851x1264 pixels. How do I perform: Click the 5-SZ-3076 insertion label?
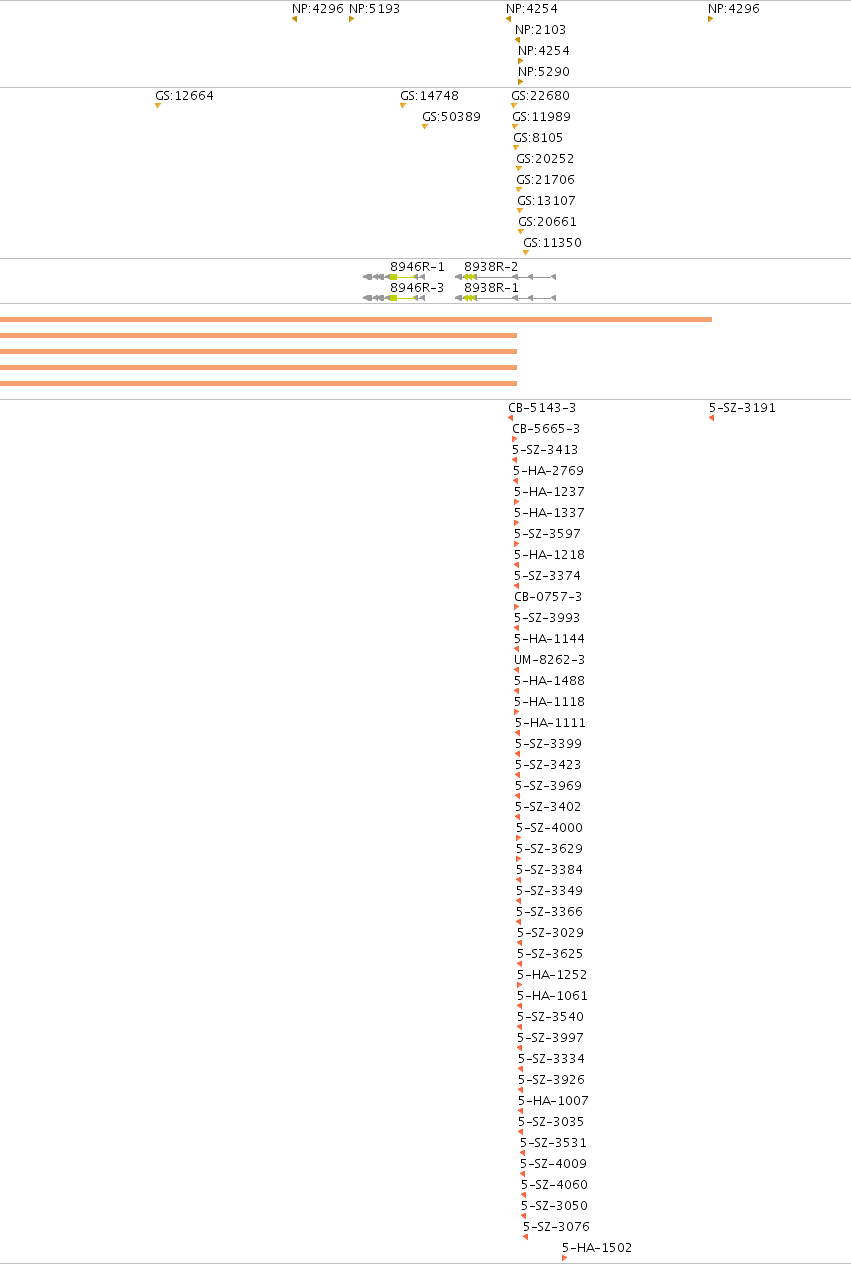pos(556,1228)
